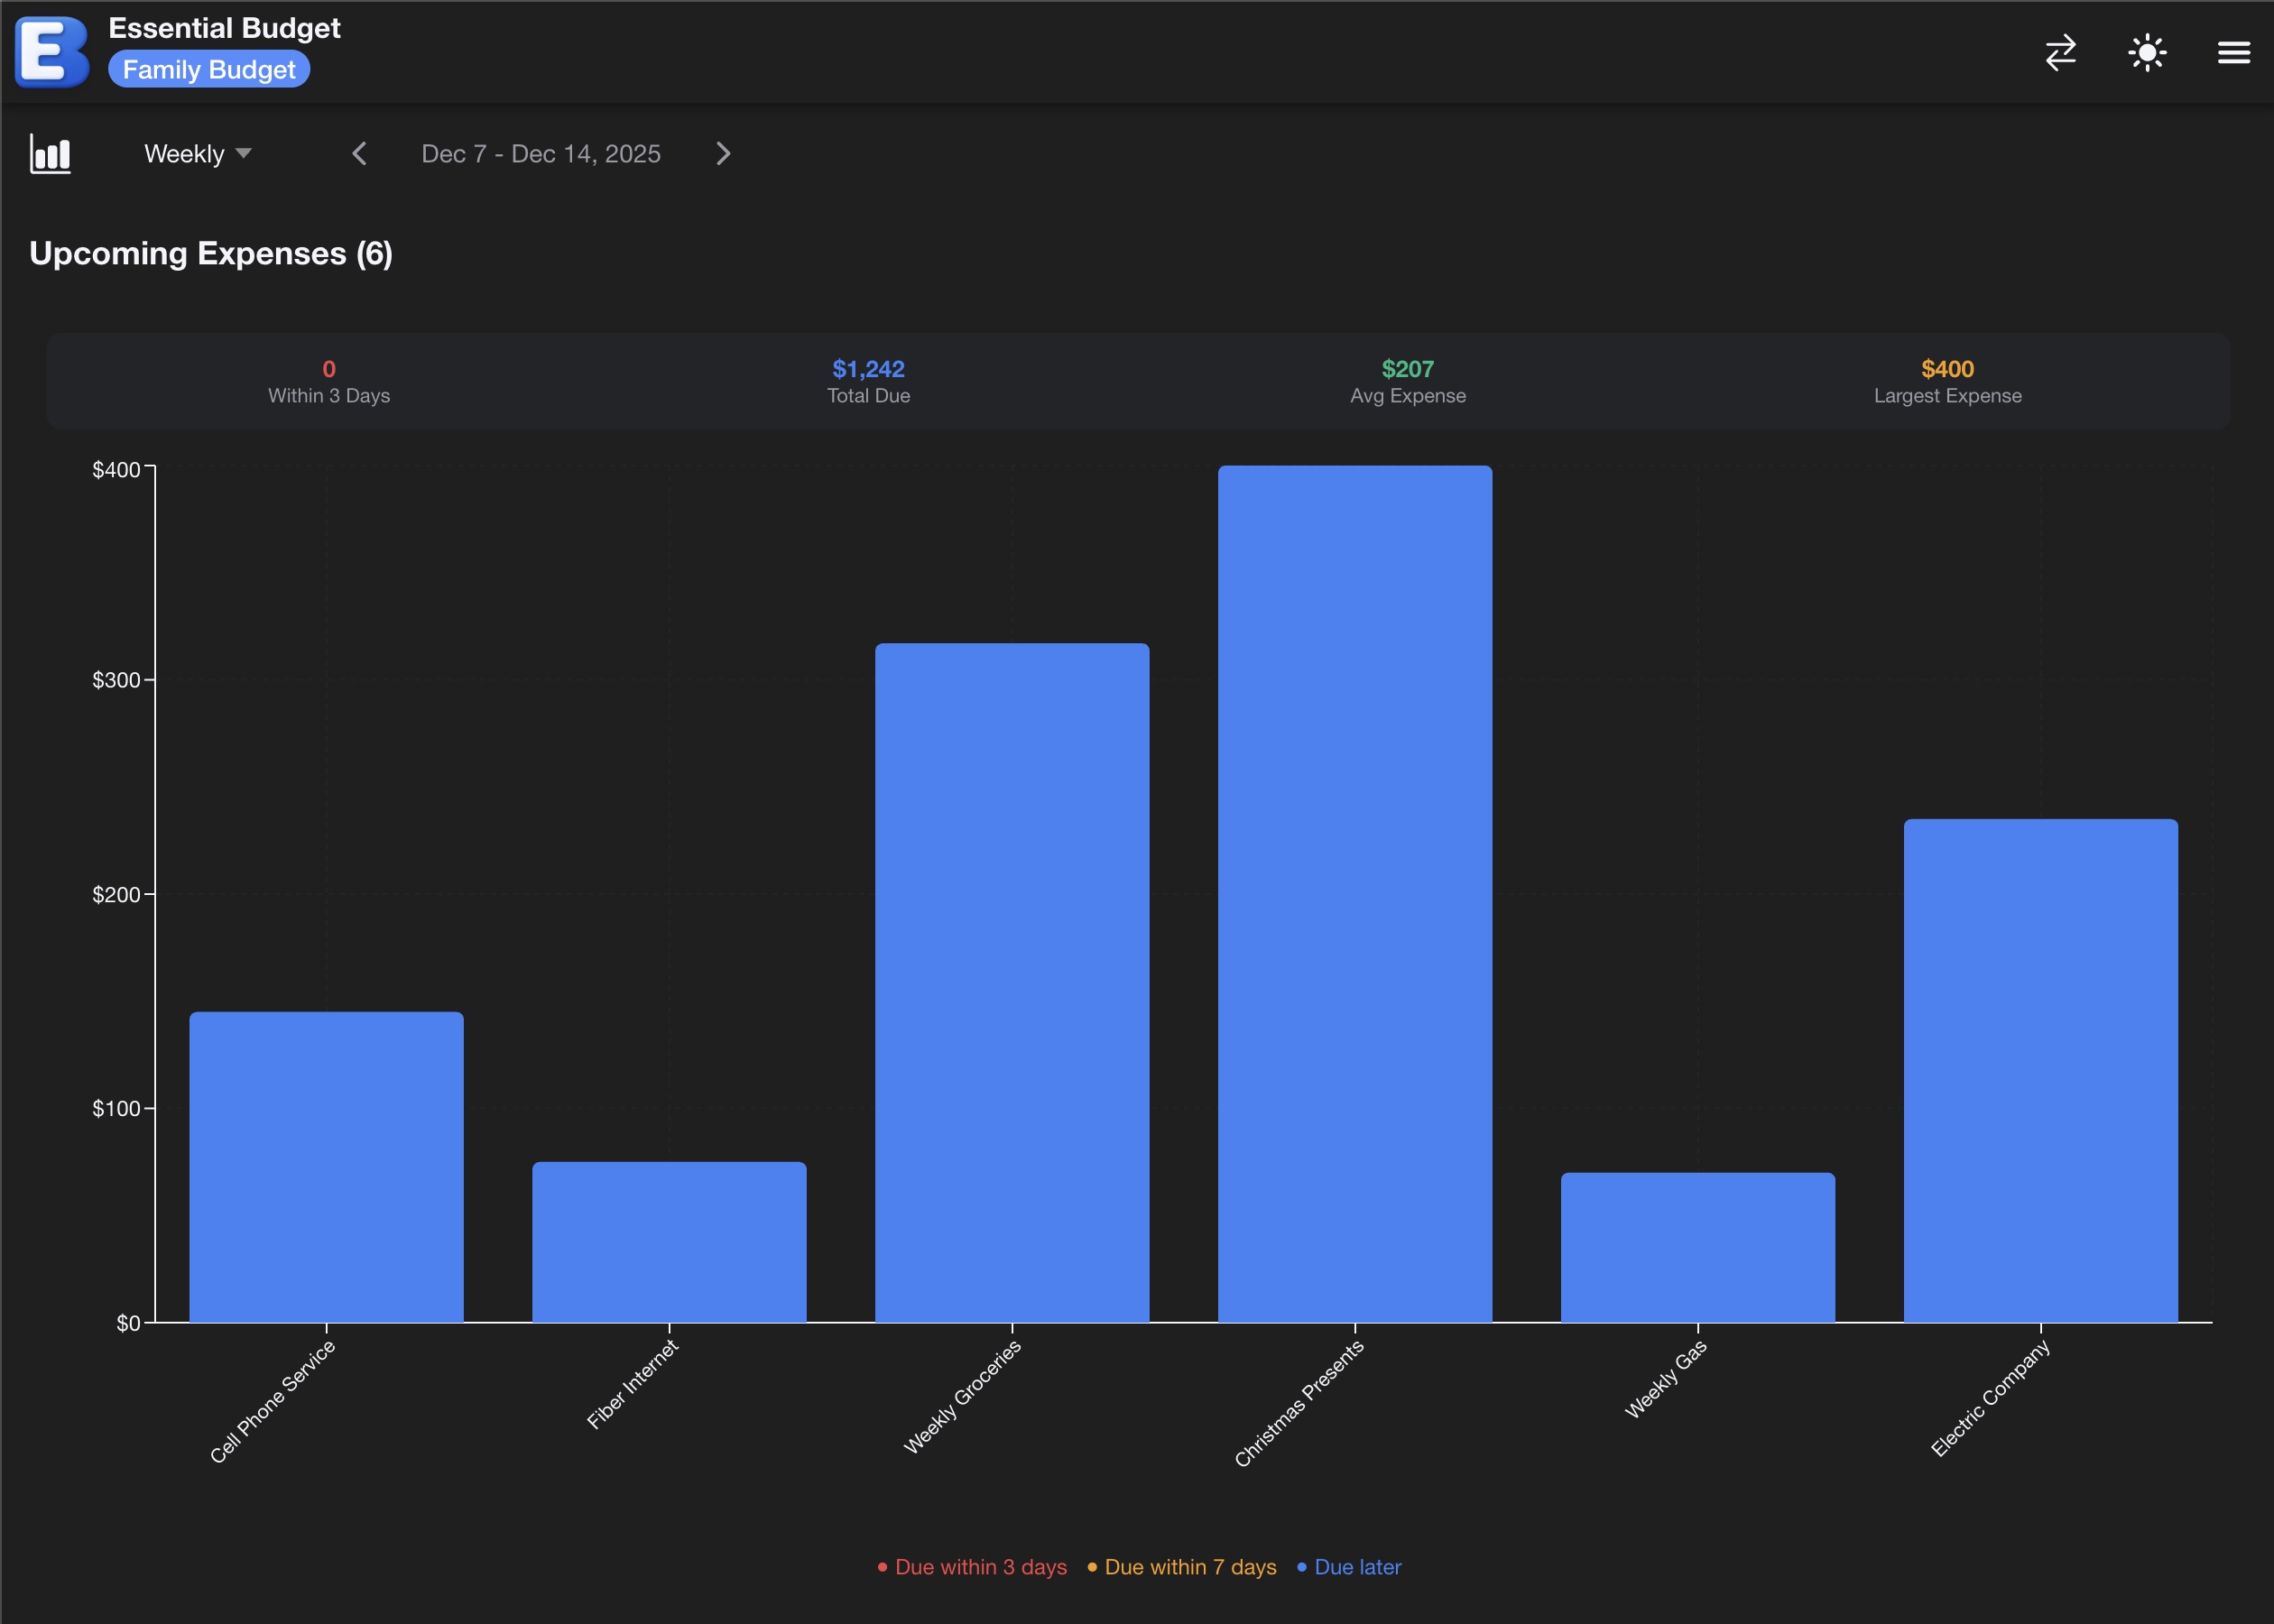Click the bar chart icon
Image resolution: width=2274 pixels, height=1624 pixels.
coord(50,154)
